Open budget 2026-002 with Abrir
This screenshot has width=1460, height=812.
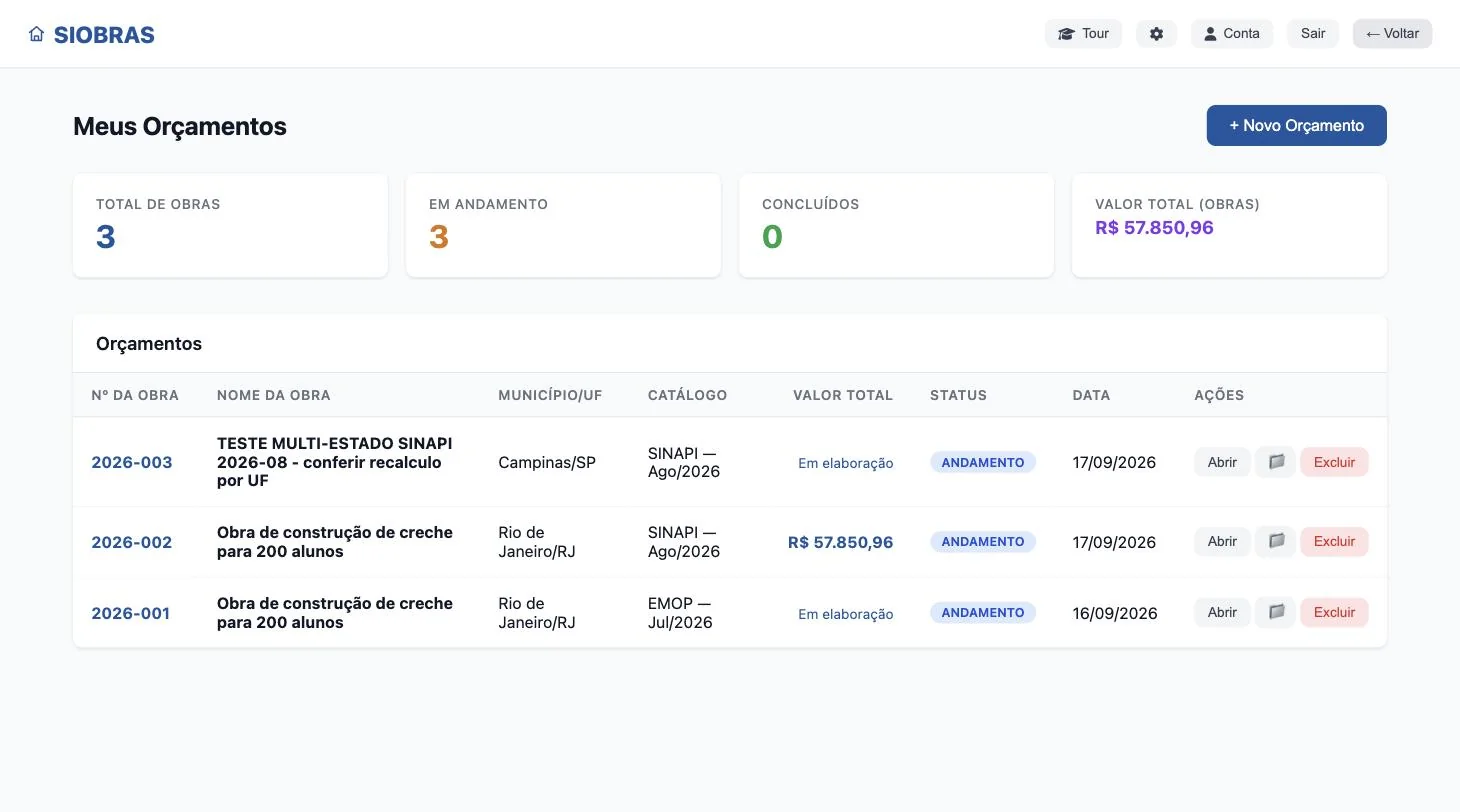1222,541
